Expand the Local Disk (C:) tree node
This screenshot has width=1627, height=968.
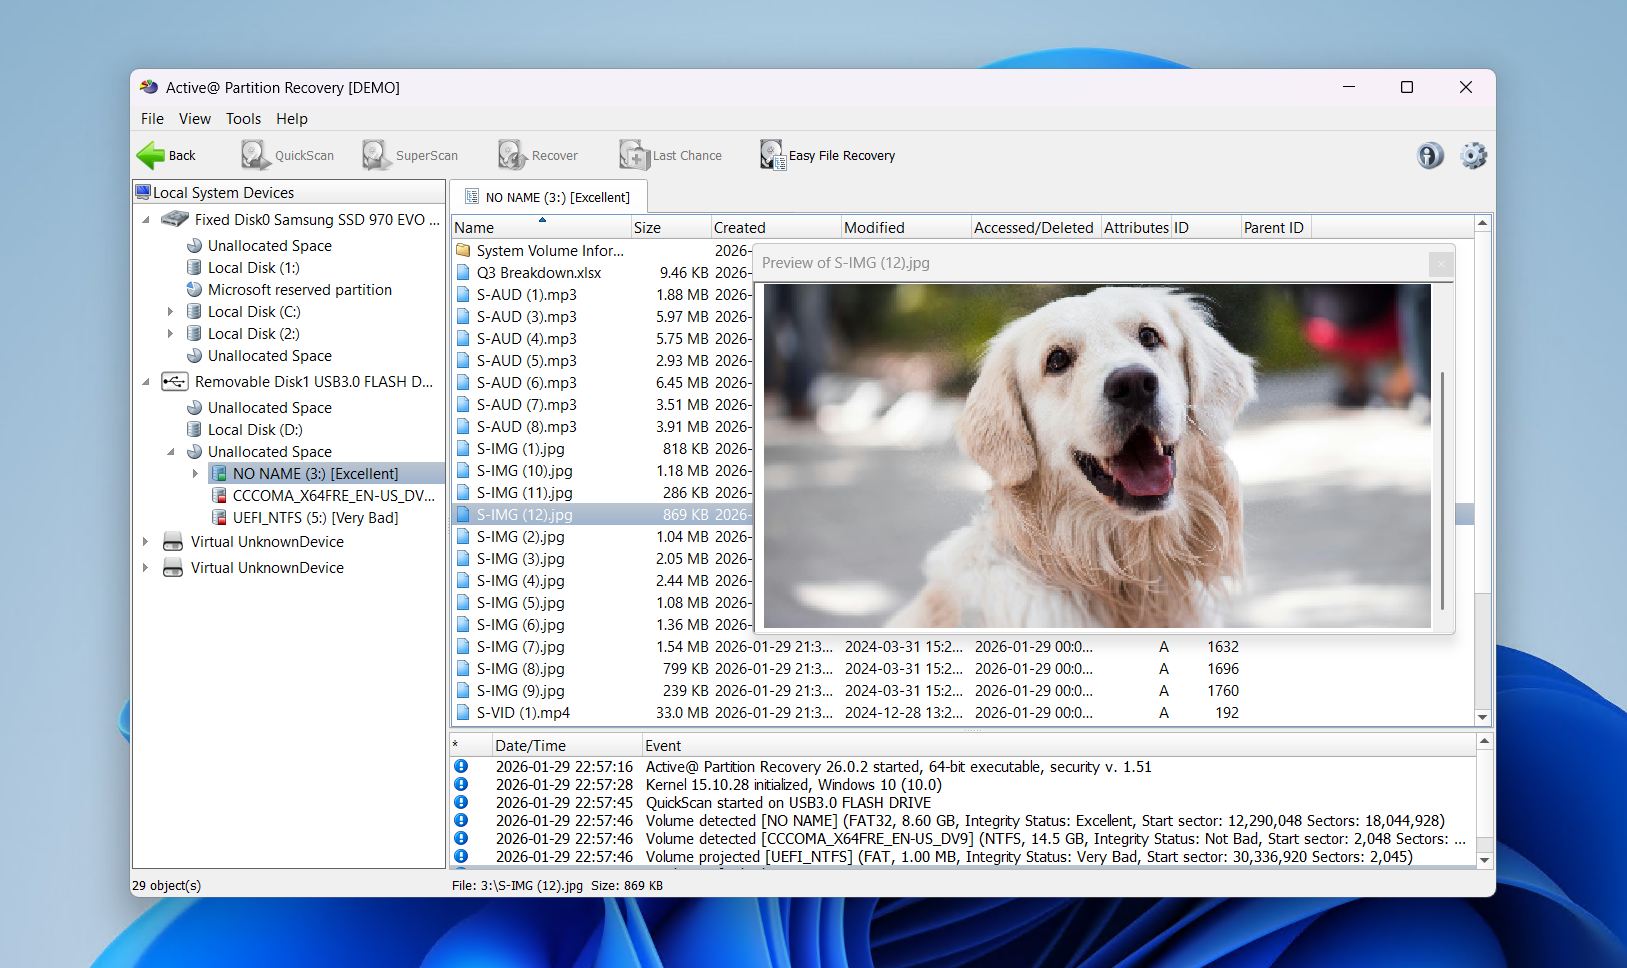tap(171, 311)
